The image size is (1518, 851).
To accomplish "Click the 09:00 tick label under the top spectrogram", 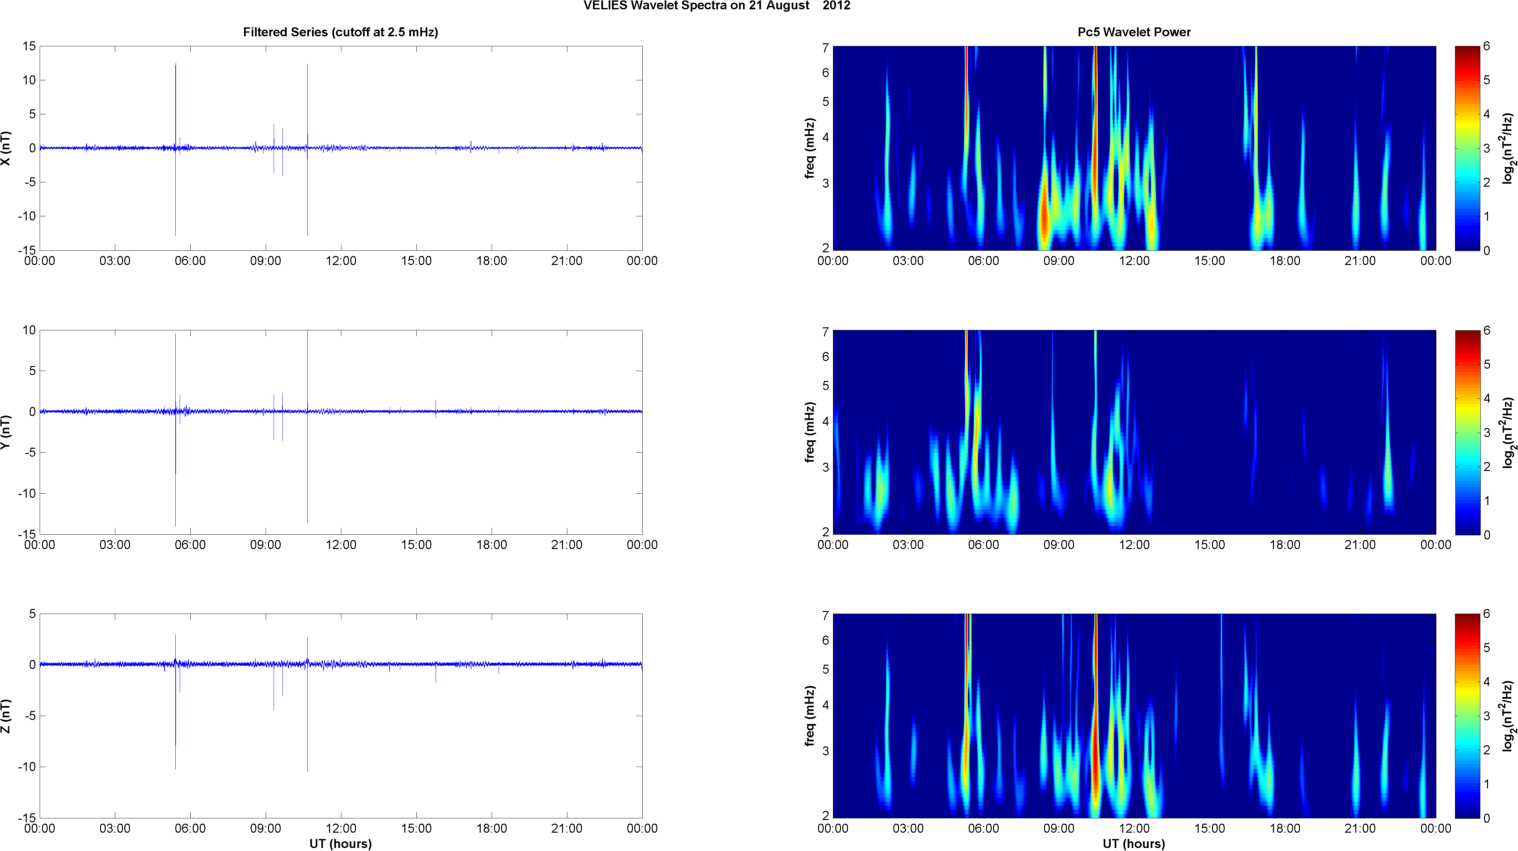I will tap(1059, 261).
